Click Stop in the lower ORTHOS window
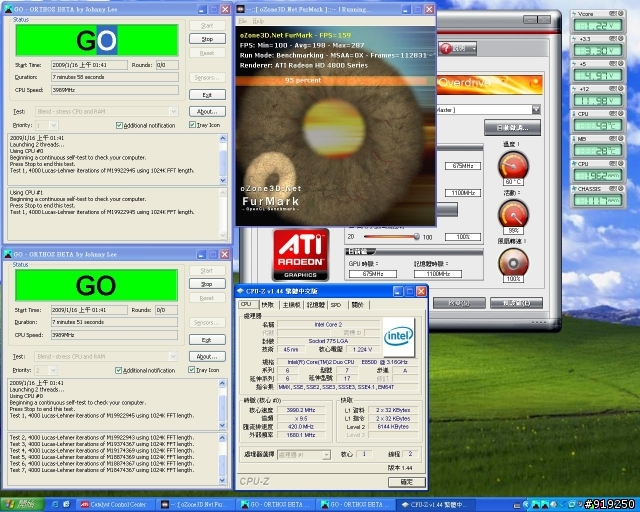The width and height of the screenshot is (640, 512). click(x=207, y=284)
